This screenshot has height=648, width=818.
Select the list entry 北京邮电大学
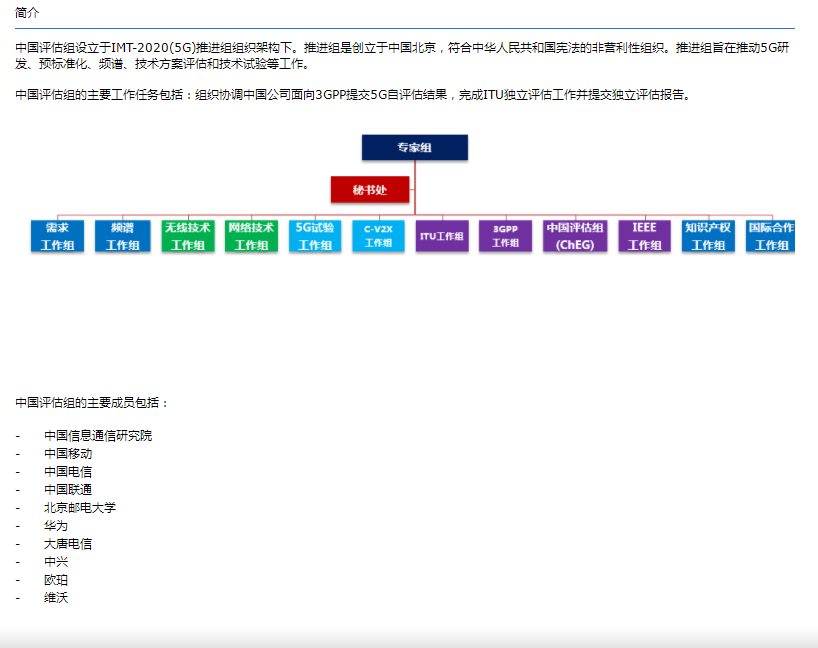pyautogui.click(x=80, y=508)
